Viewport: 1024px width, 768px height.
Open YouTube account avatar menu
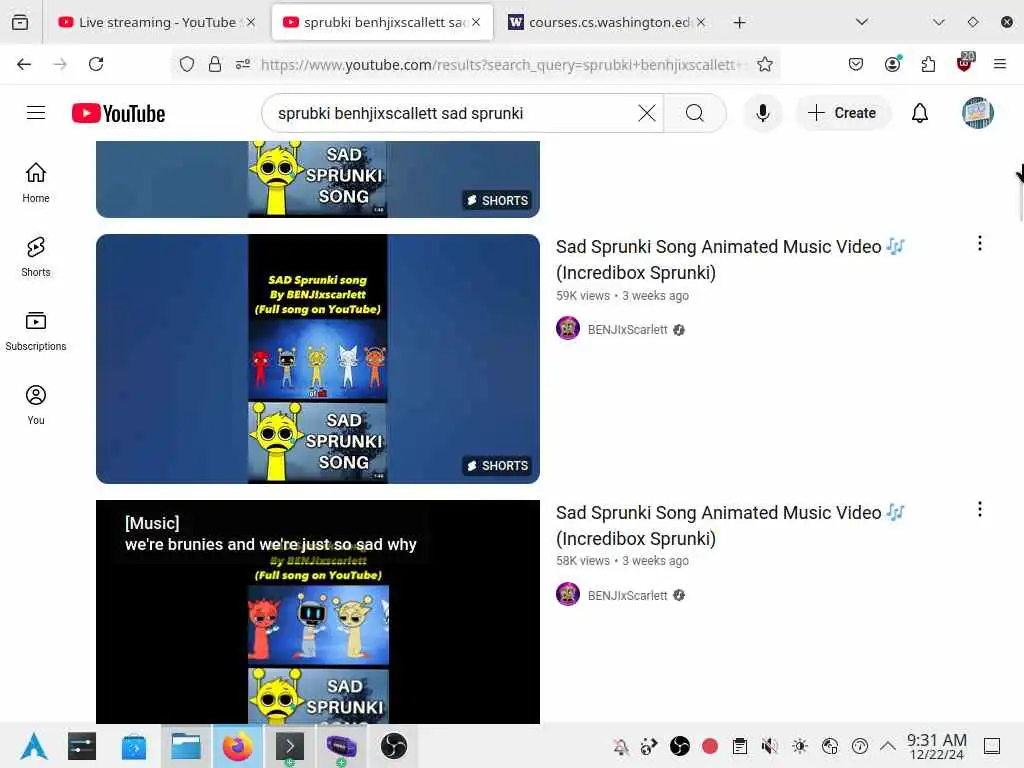tap(977, 113)
